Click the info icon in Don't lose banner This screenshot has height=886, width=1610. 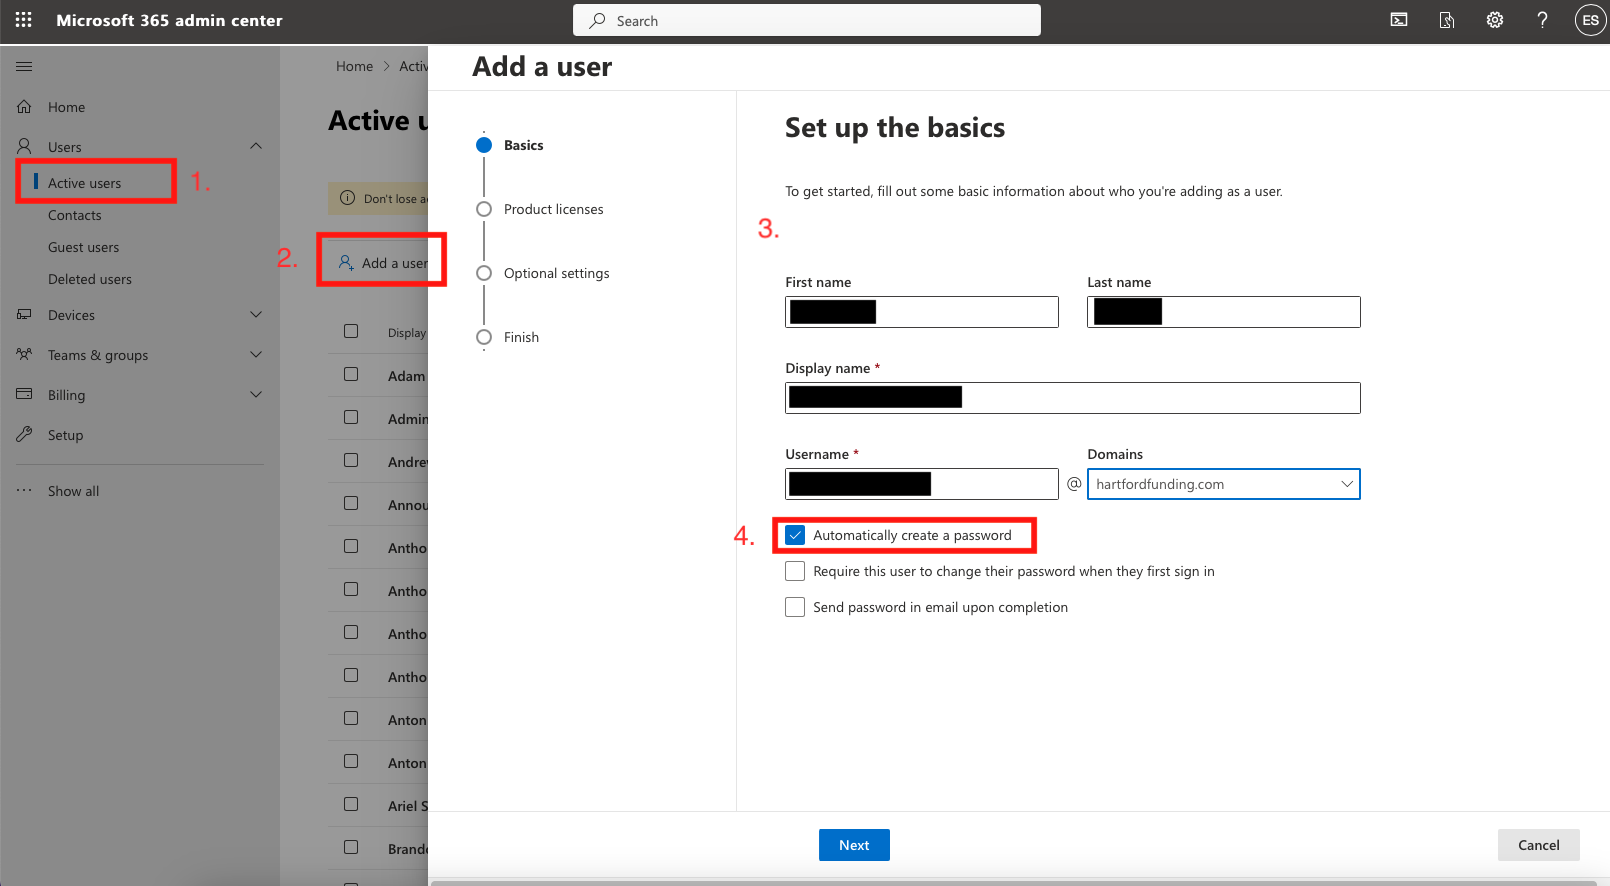pyautogui.click(x=347, y=198)
